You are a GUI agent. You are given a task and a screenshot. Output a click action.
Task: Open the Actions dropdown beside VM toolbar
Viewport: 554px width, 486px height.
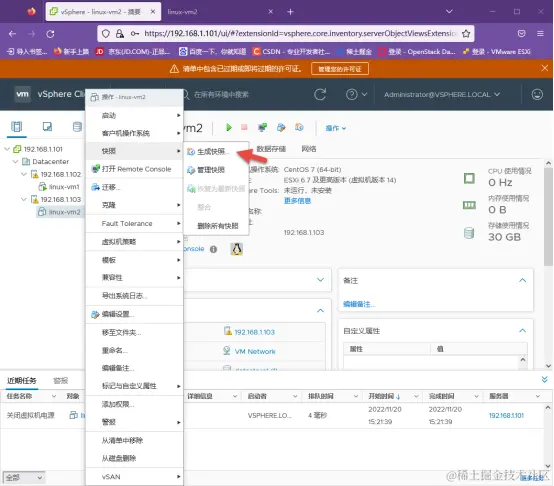pos(335,128)
